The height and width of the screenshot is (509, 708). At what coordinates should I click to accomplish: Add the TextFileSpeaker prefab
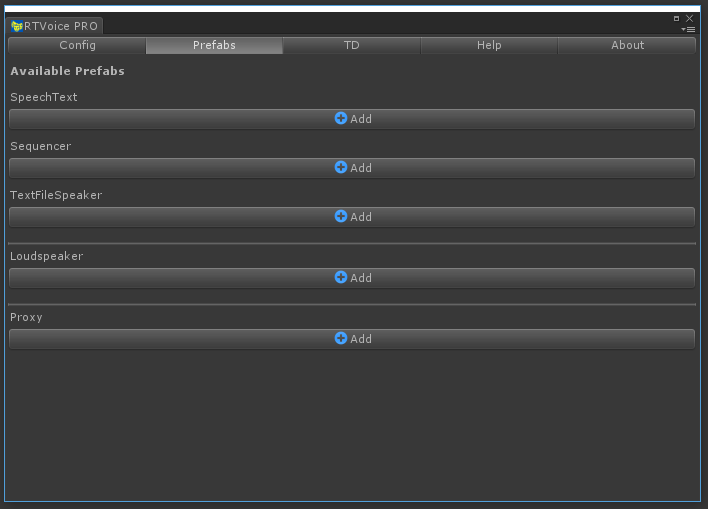(352, 217)
